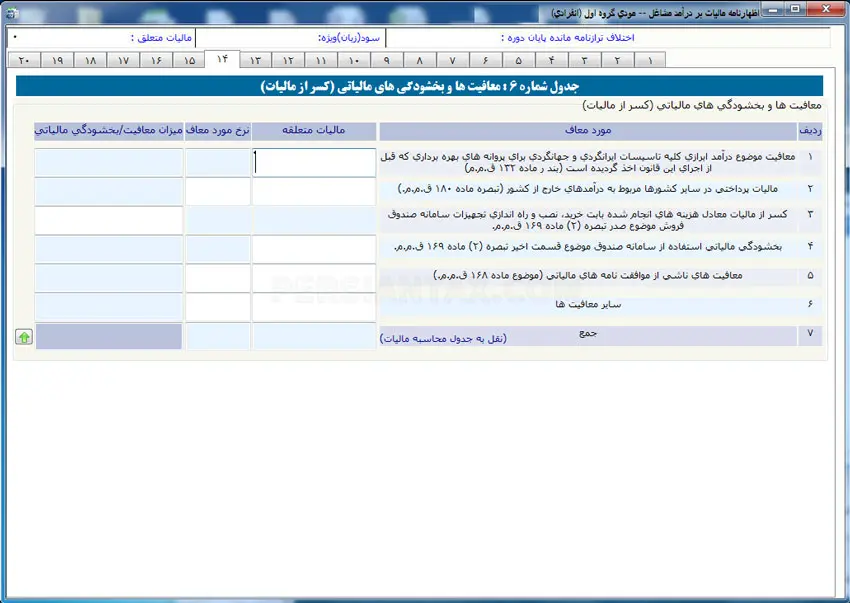Switch to tab ۷
Image resolution: width=850 pixels, height=603 pixels.
tap(452, 60)
